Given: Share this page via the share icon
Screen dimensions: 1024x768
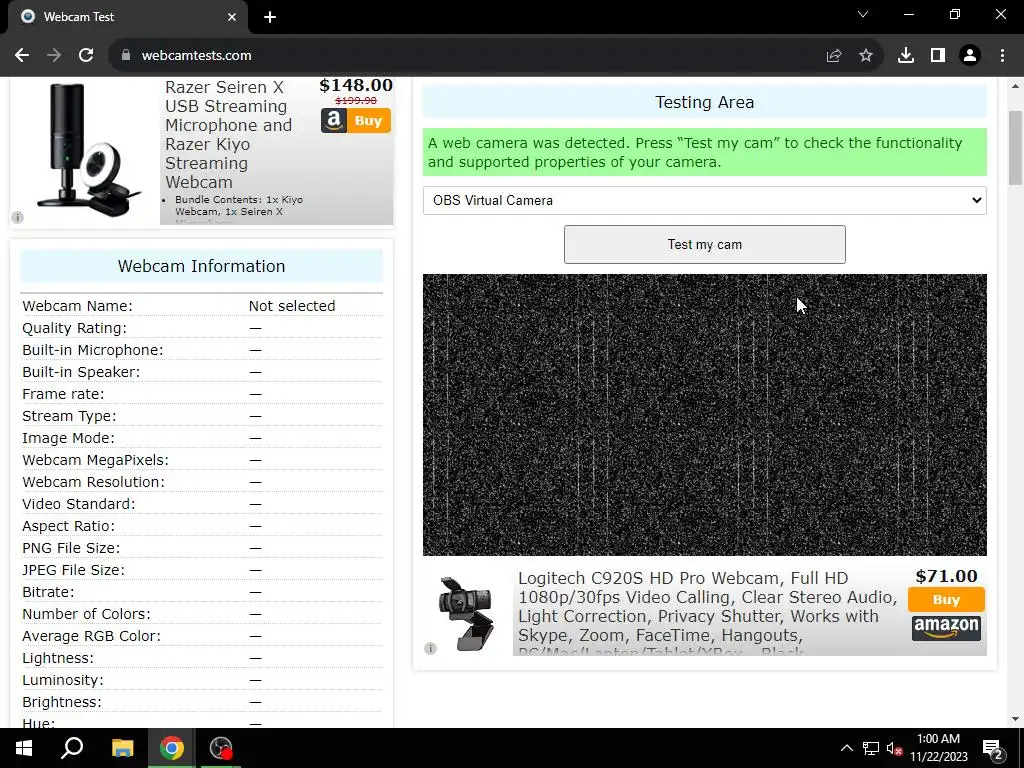Looking at the screenshot, I should 834,56.
